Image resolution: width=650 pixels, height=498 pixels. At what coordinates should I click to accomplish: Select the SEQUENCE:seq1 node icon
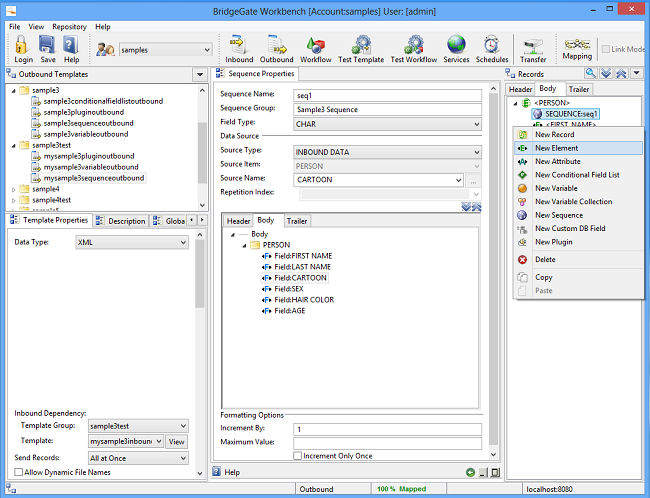(537, 114)
